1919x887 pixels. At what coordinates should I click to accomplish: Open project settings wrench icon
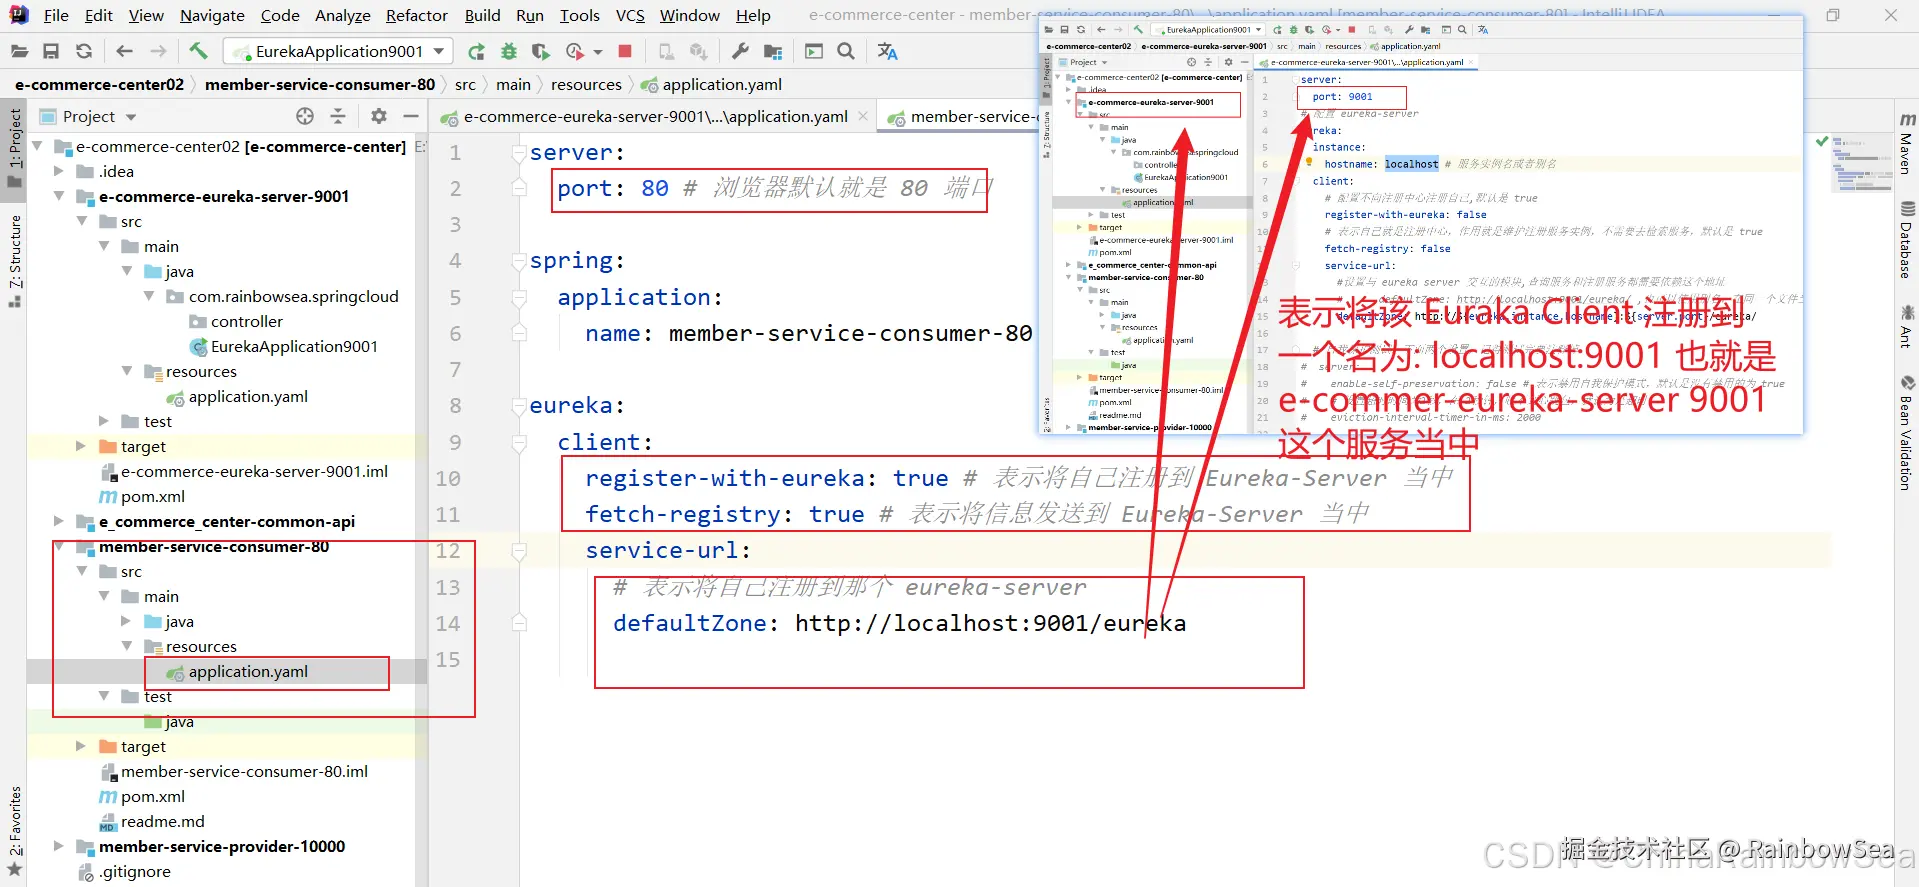coord(740,51)
